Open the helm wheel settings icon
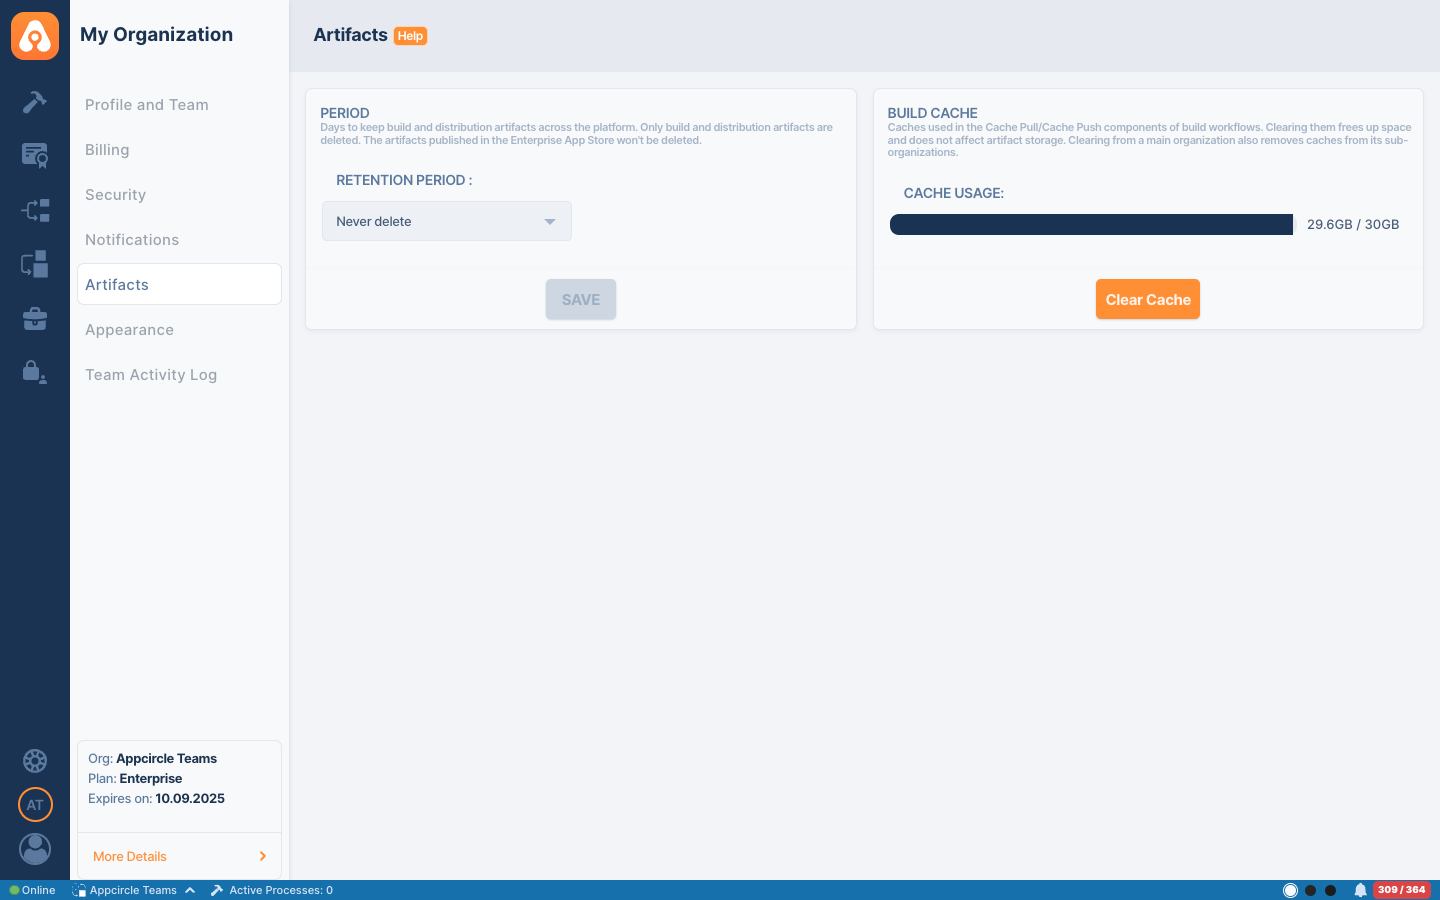1440x900 pixels. [x=35, y=761]
